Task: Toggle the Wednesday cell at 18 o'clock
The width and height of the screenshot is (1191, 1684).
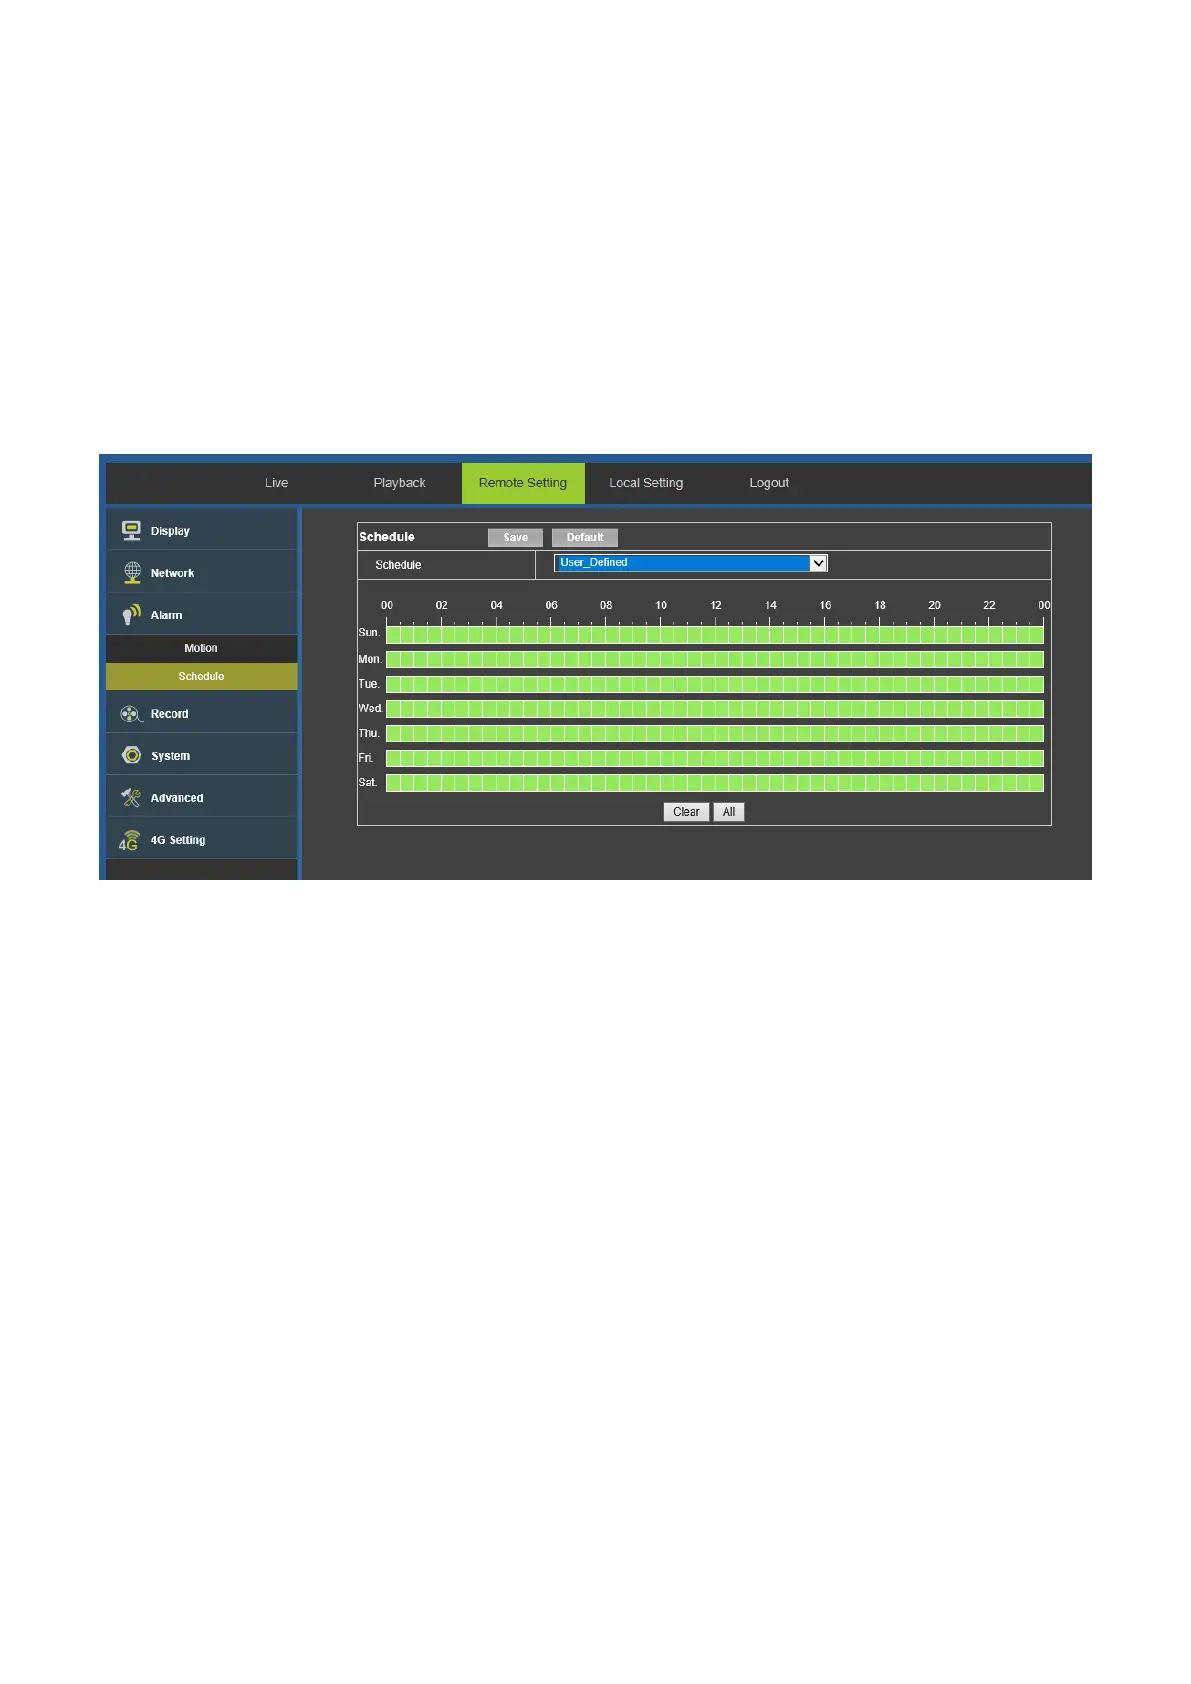Action: [886, 708]
